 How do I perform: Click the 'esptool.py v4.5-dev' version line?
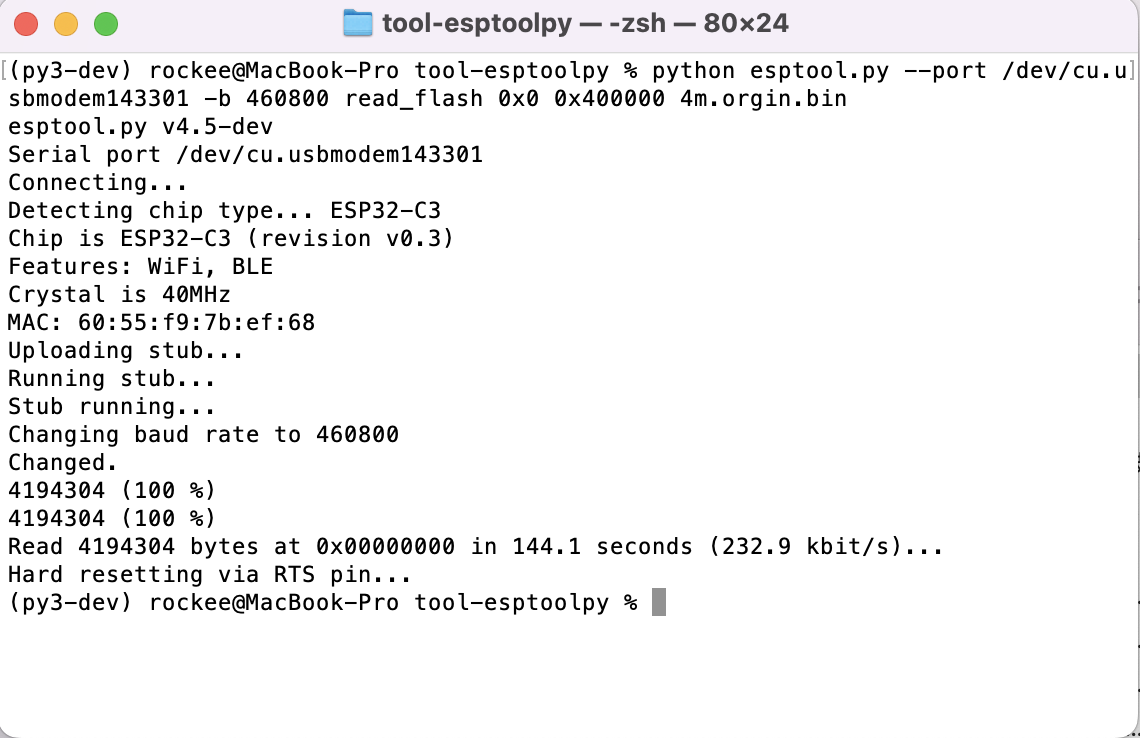[x=140, y=127]
